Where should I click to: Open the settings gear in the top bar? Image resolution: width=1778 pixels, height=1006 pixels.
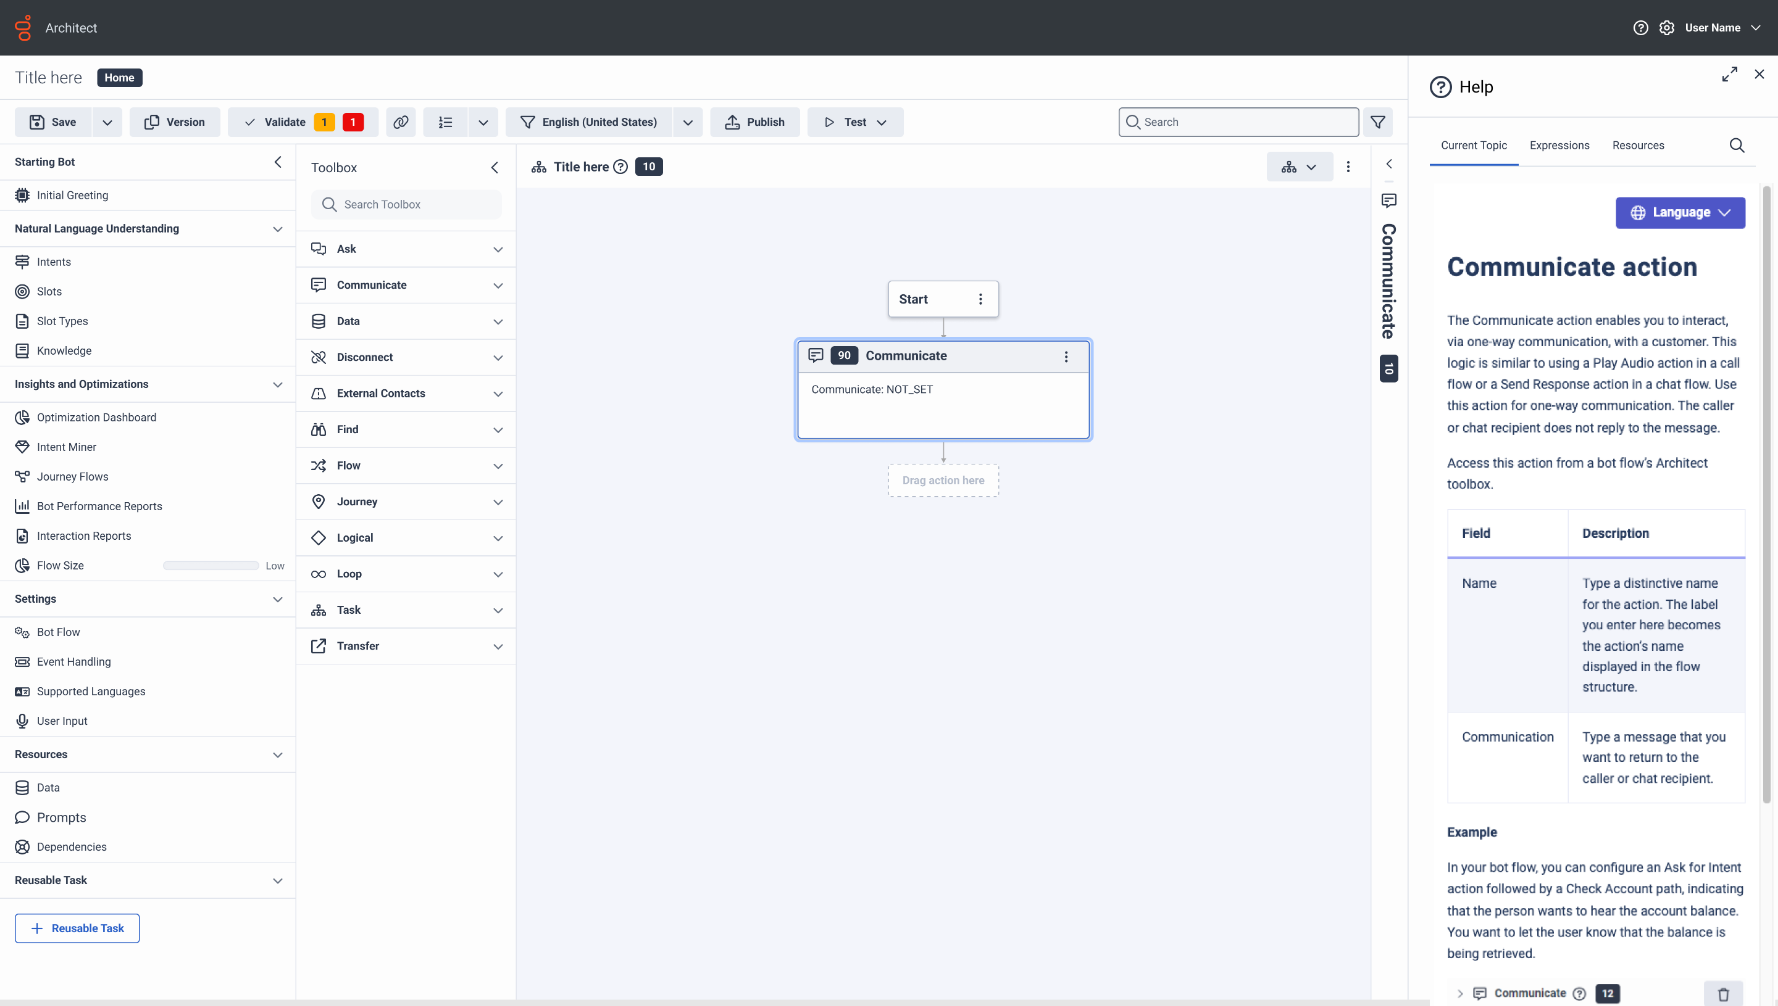(x=1667, y=28)
